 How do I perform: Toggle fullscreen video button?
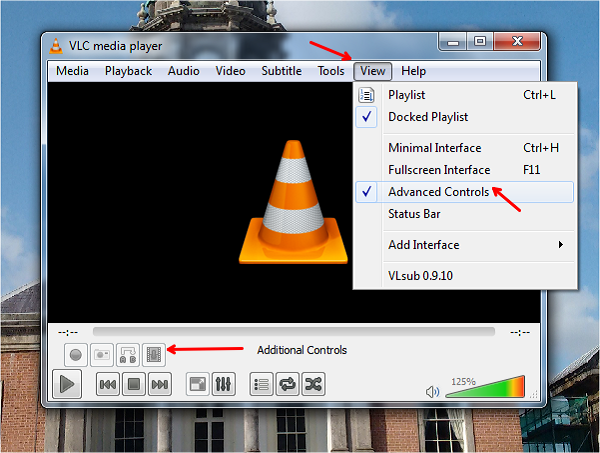pos(197,384)
